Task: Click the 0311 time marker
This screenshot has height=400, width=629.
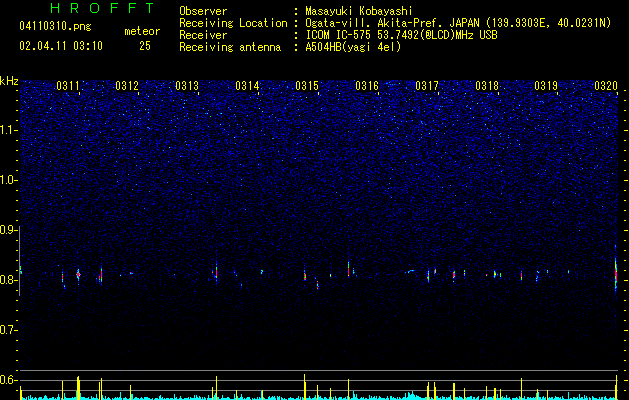Action: 67,86
